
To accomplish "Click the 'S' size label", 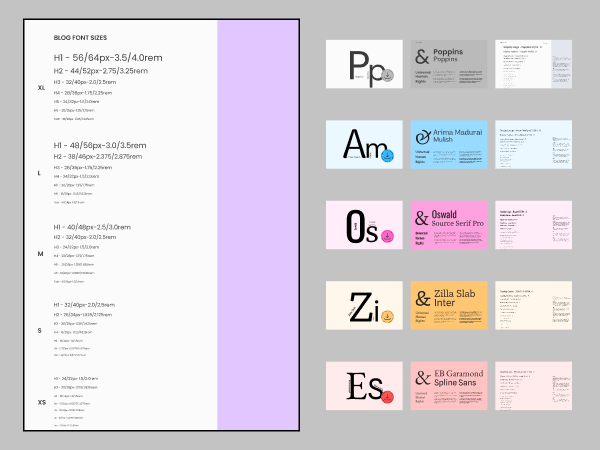I will click(x=39, y=330).
